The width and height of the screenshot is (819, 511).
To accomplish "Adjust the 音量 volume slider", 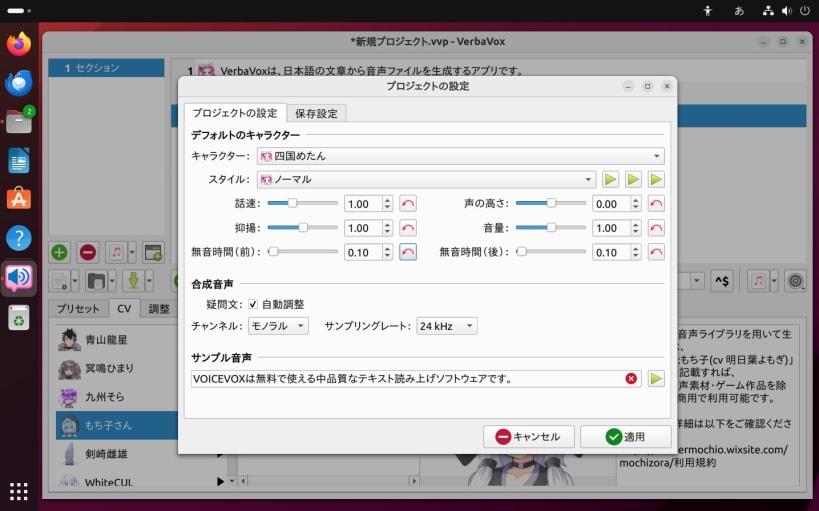I will pyautogui.click(x=551, y=227).
